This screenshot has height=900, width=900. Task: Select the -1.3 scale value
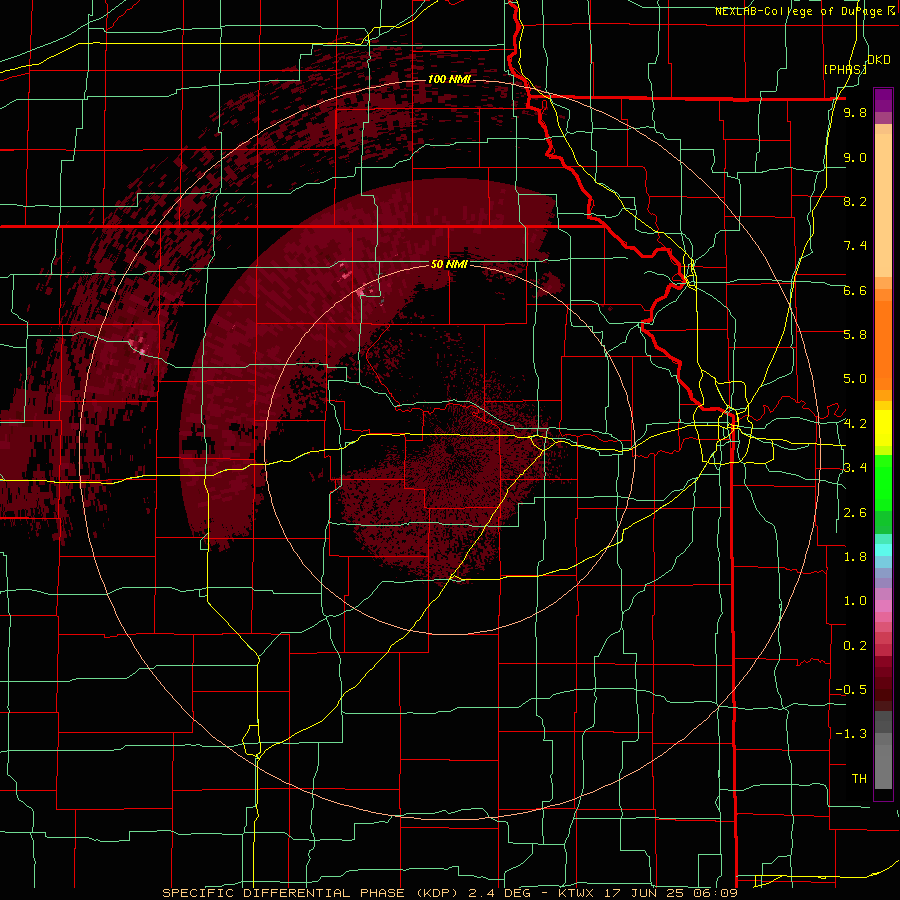pyautogui.click(x=851, y=734)
